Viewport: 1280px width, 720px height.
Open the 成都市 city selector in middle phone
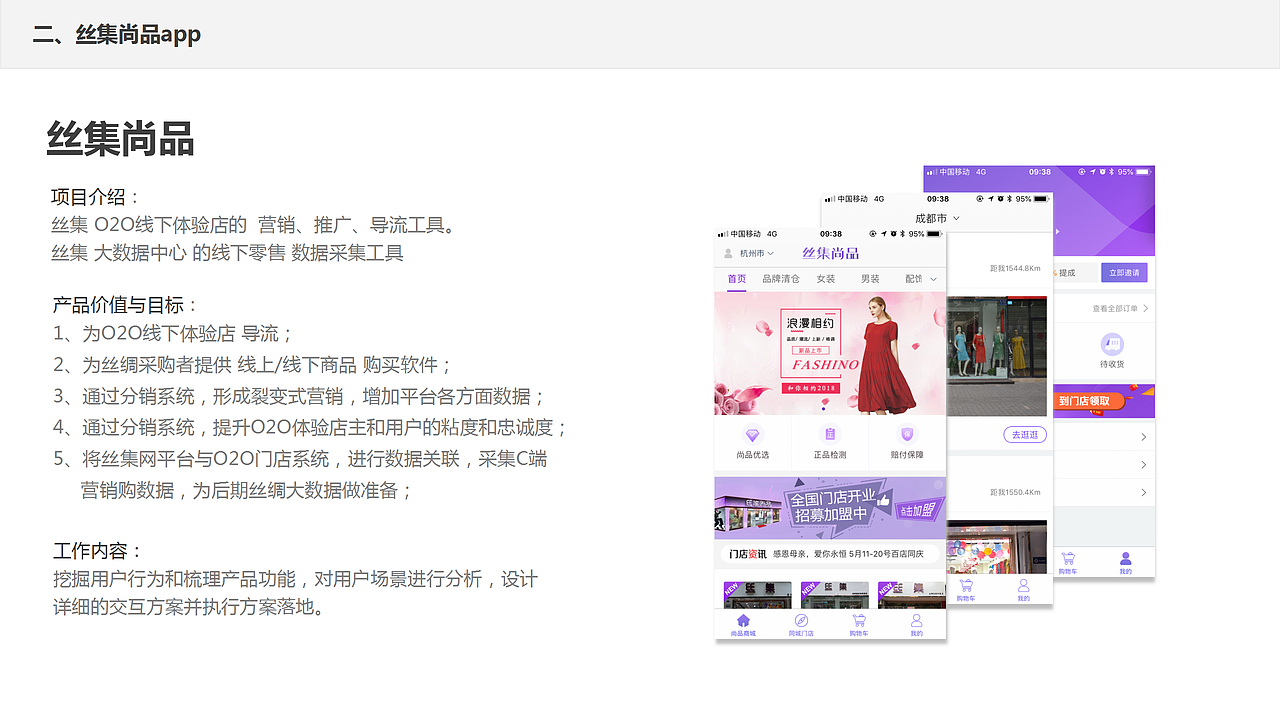point(937,218)
